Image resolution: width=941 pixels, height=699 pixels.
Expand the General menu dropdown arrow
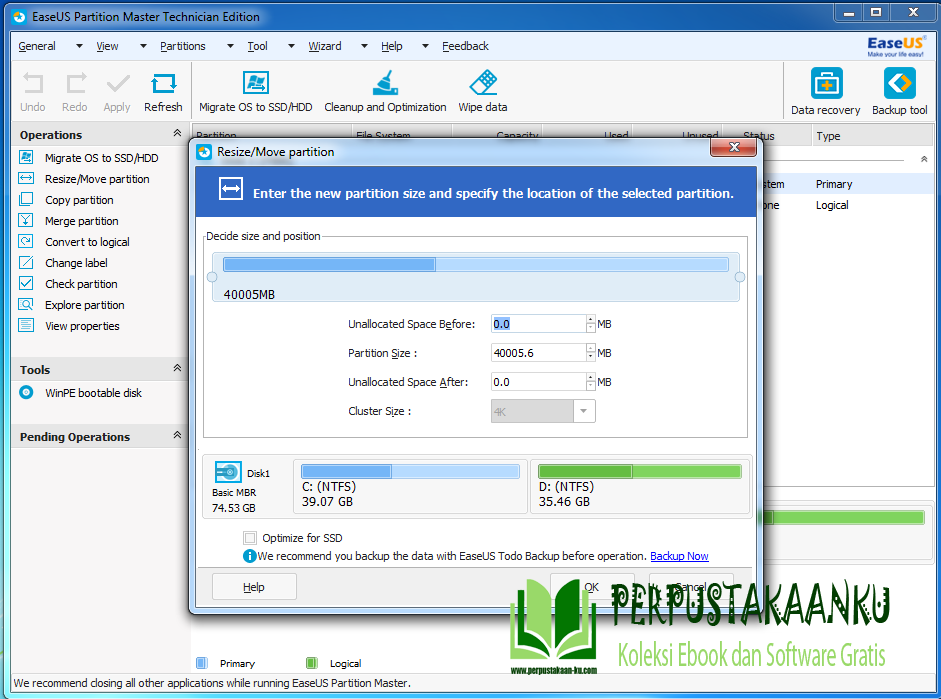coord(79,46)
